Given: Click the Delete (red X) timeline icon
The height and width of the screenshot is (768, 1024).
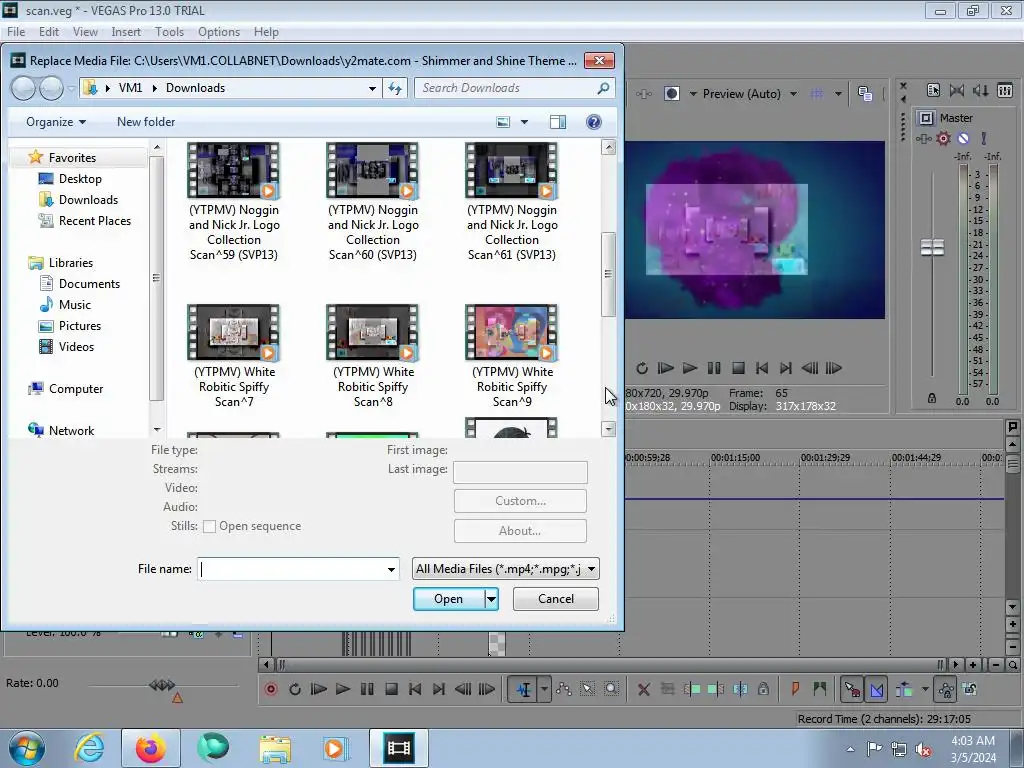Looking at the screenshot, I should click(643, 689).
